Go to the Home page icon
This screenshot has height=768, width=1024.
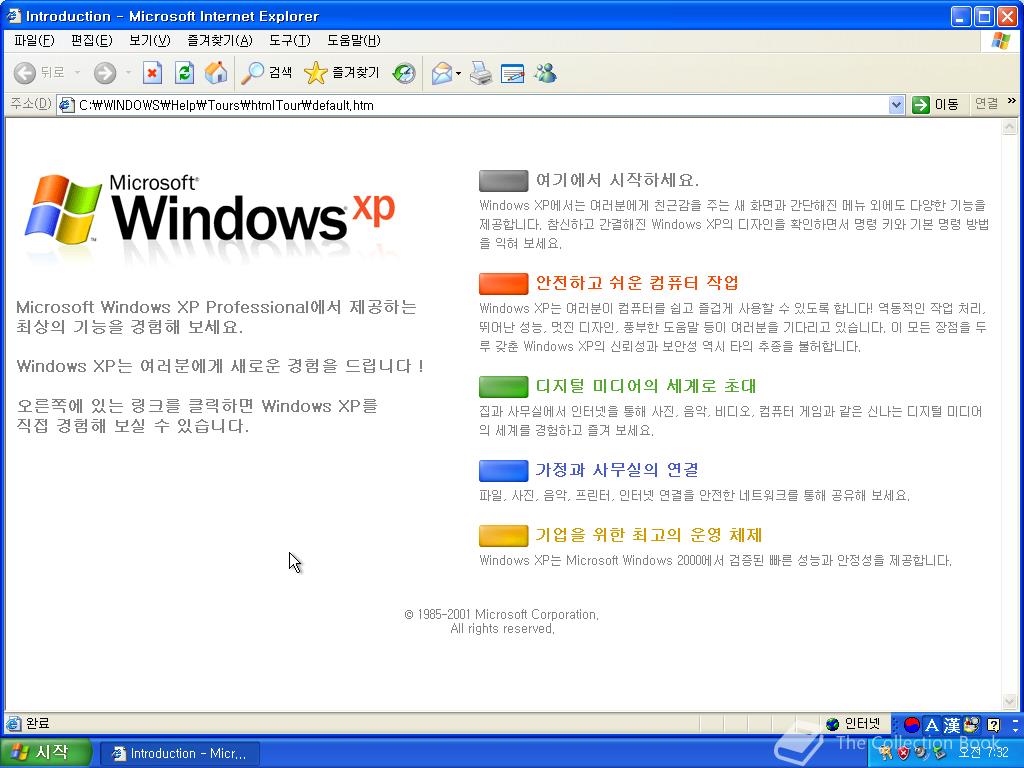216,72
